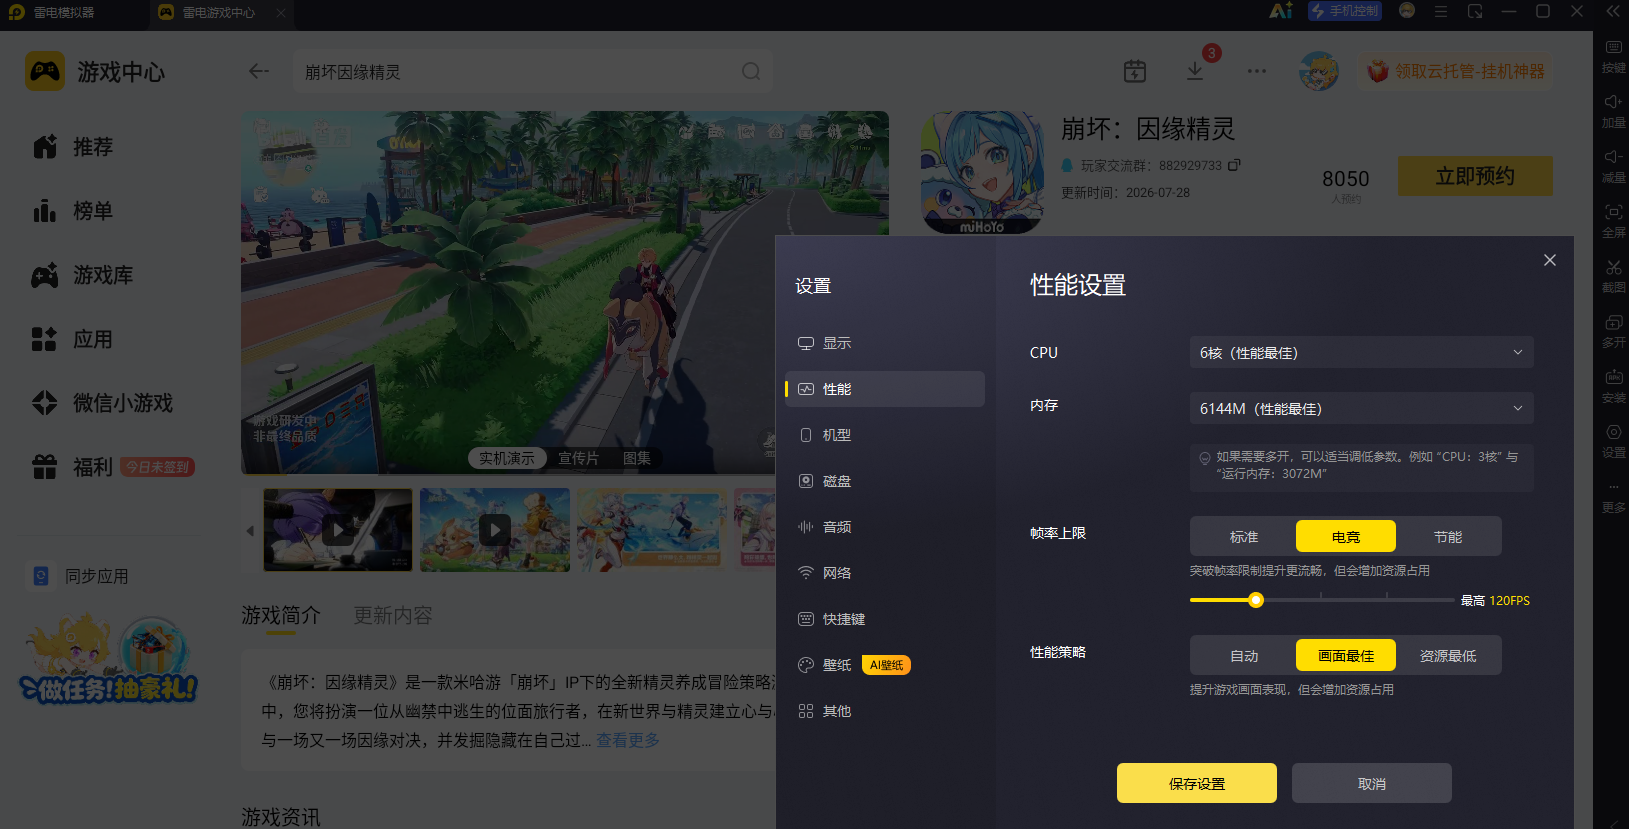Open the downloads icon with badge 3
This screenshot has width=1629, height=829.
[1195, 71]
